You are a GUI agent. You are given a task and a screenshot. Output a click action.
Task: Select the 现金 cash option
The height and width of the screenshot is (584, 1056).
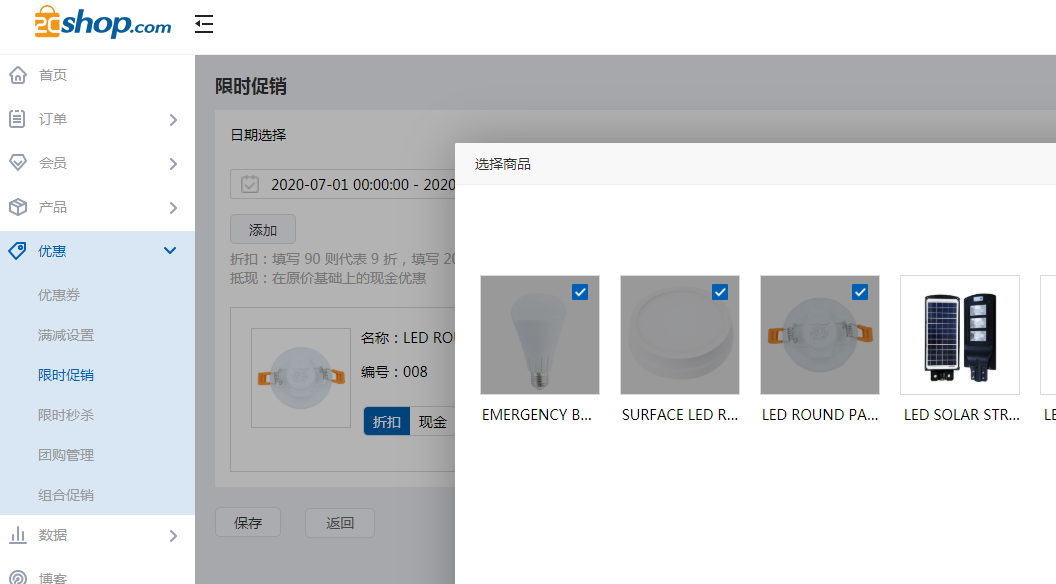pyautogui.click(x=432, y=422)
